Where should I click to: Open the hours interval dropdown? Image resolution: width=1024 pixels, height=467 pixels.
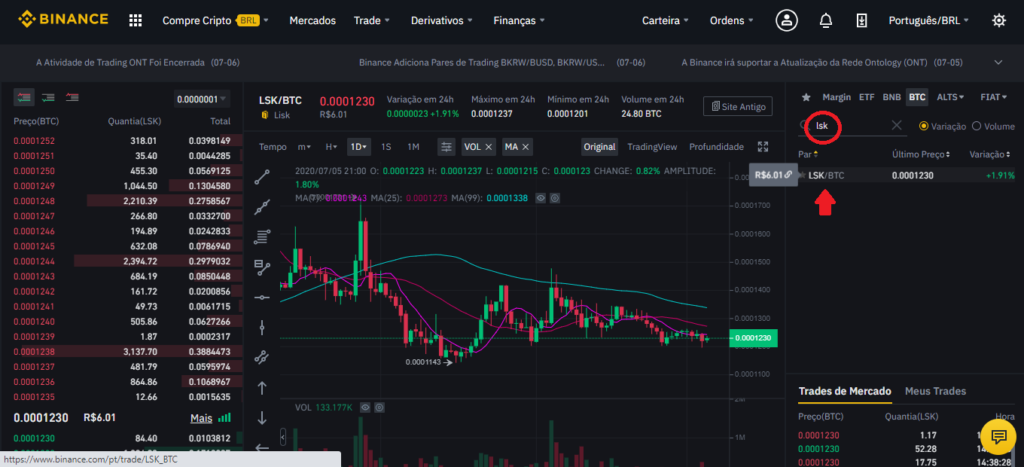point(331,146)
